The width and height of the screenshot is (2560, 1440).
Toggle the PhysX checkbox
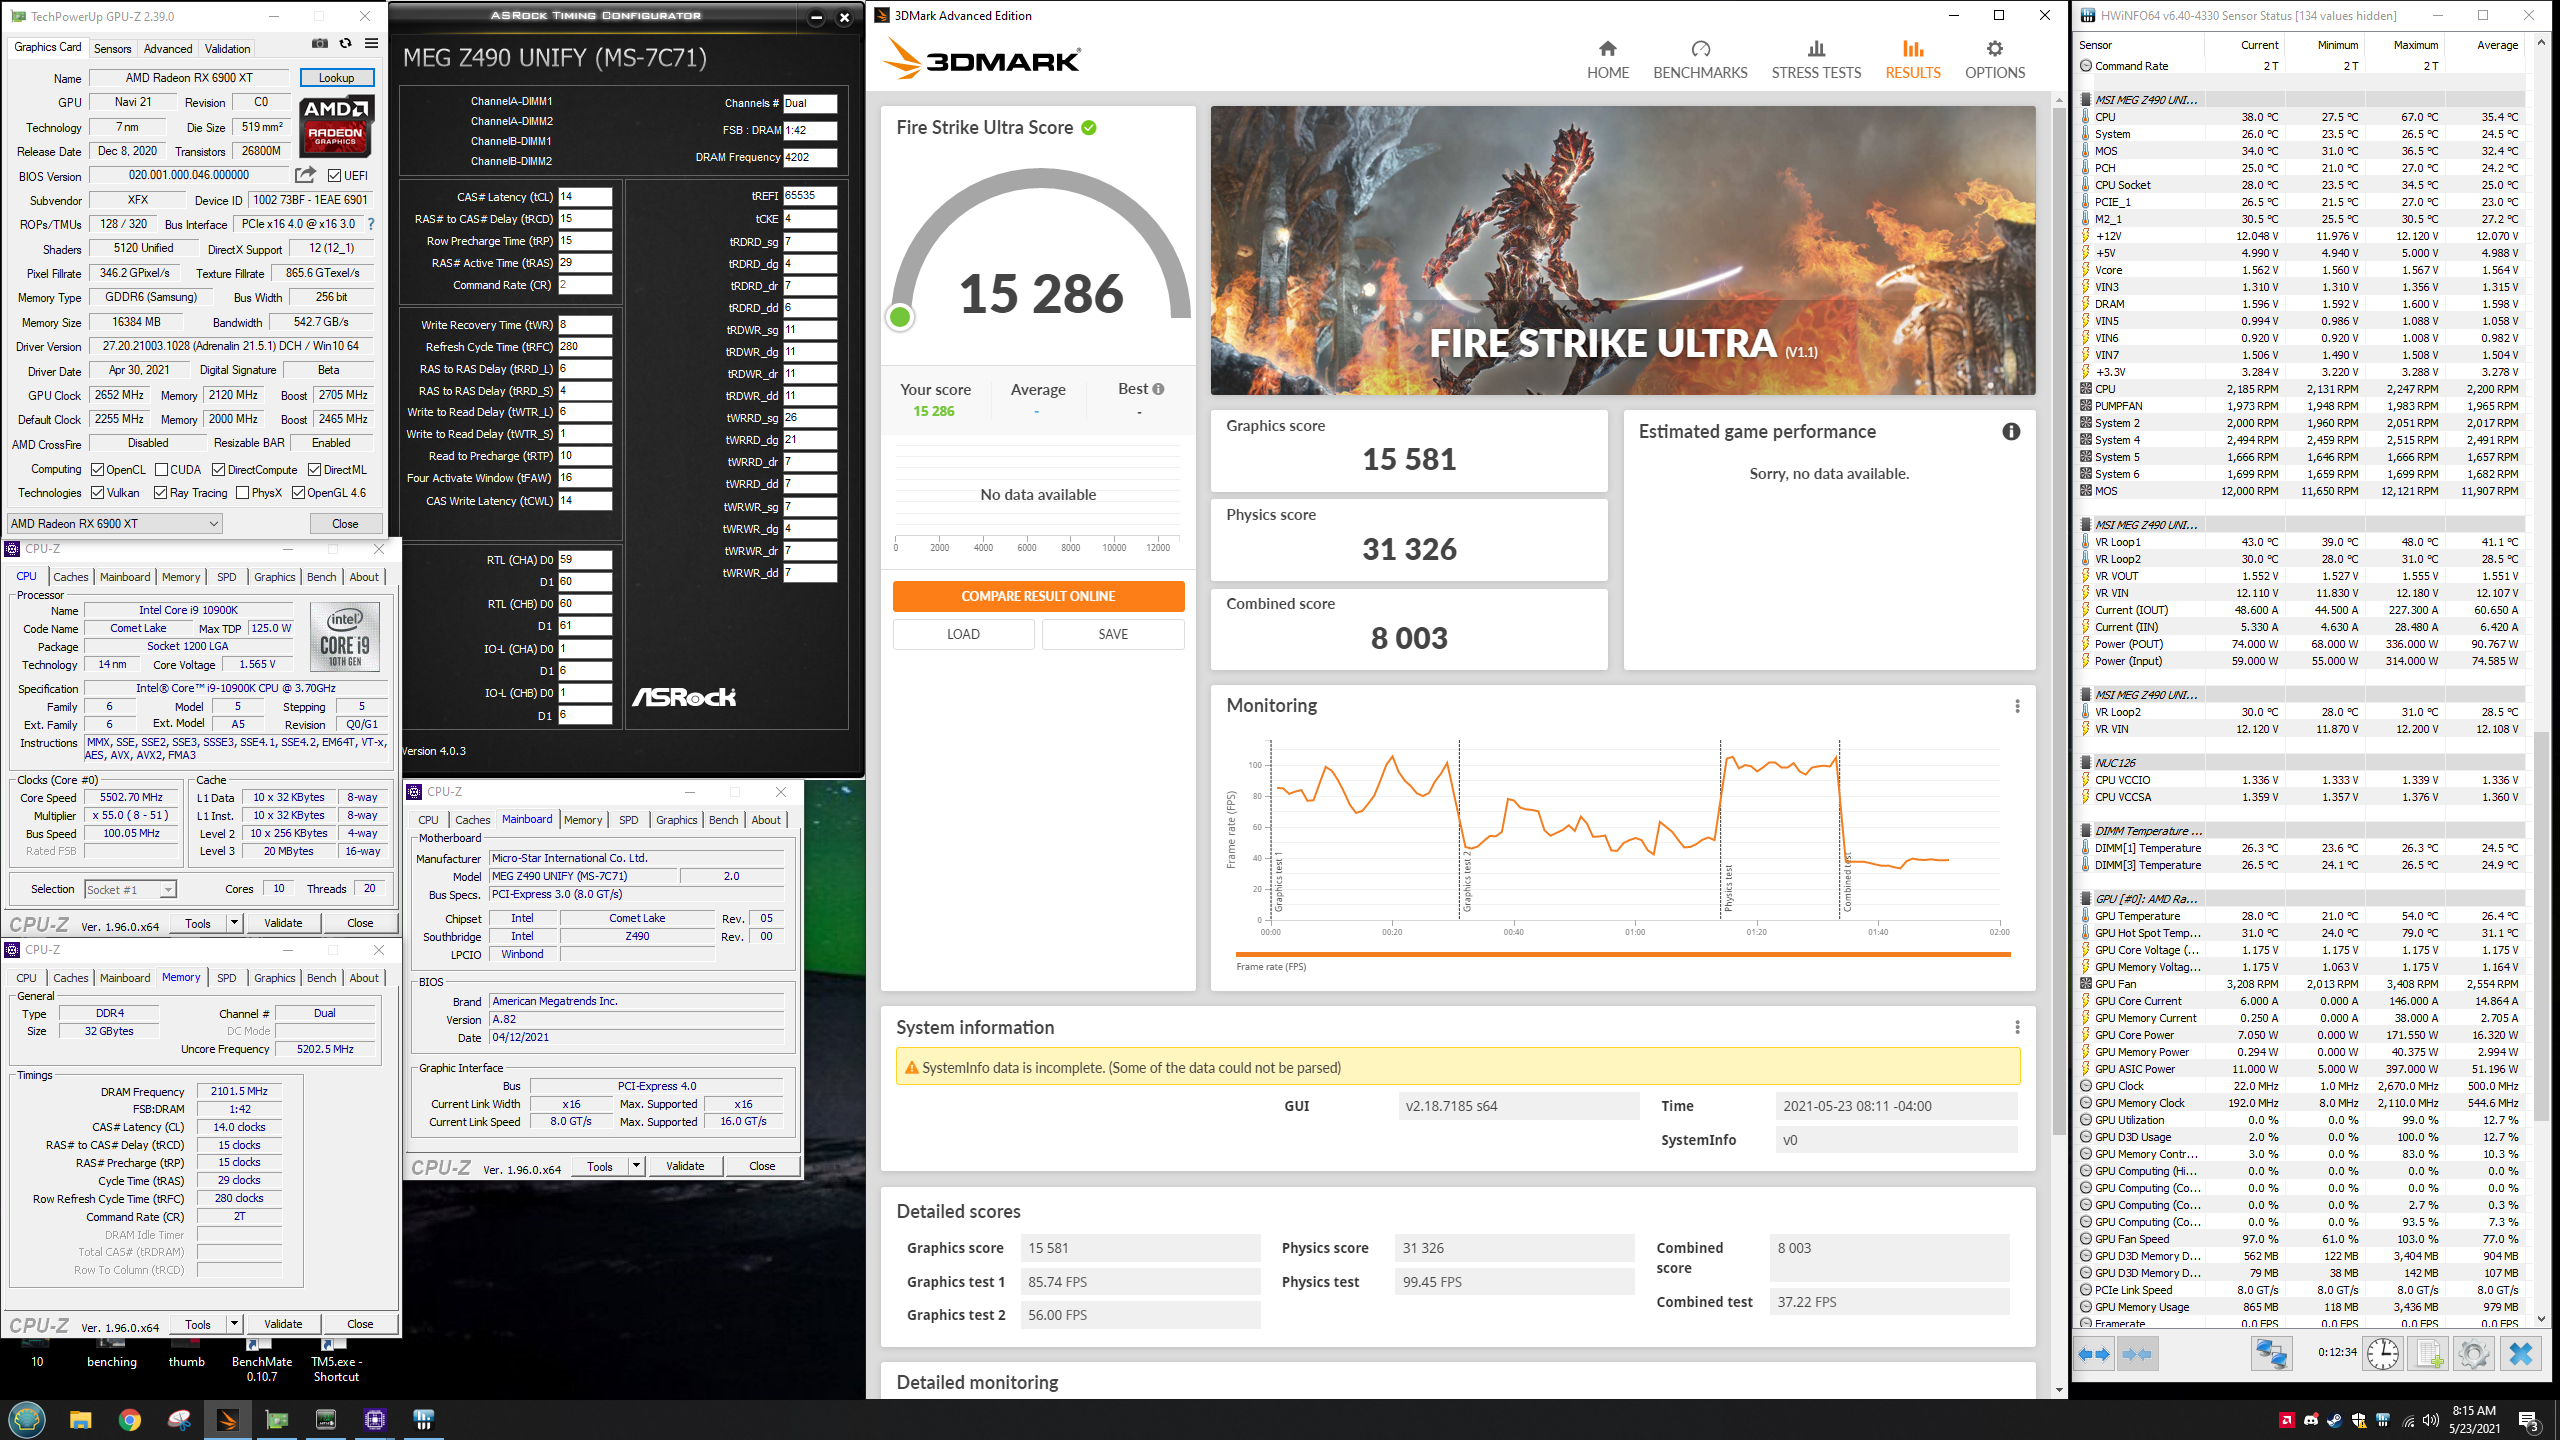click(242, 493)
